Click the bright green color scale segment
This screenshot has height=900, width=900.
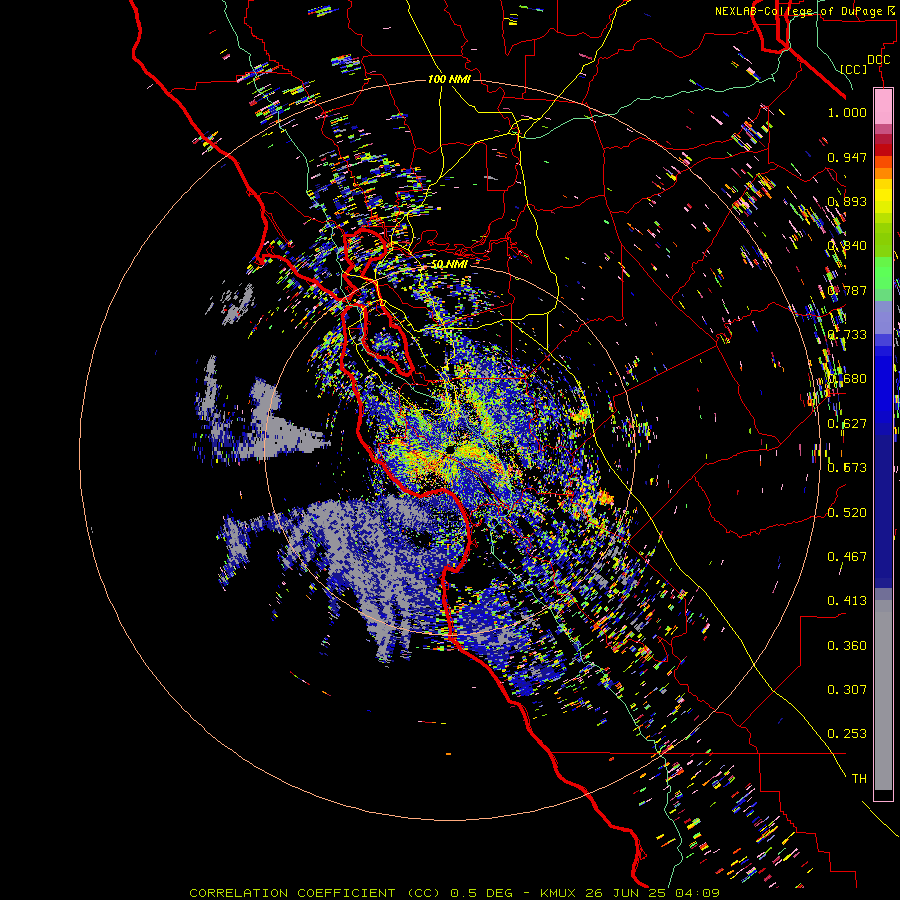pos(883,272)
